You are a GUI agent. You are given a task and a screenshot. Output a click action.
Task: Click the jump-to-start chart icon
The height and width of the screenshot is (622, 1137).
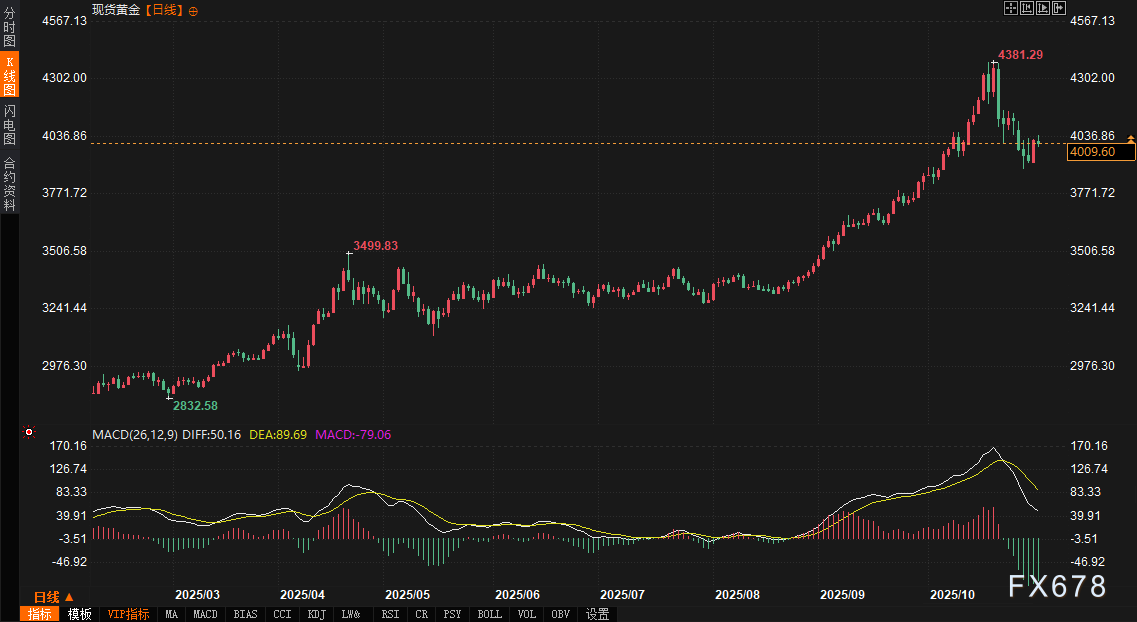coord(1026,8)
